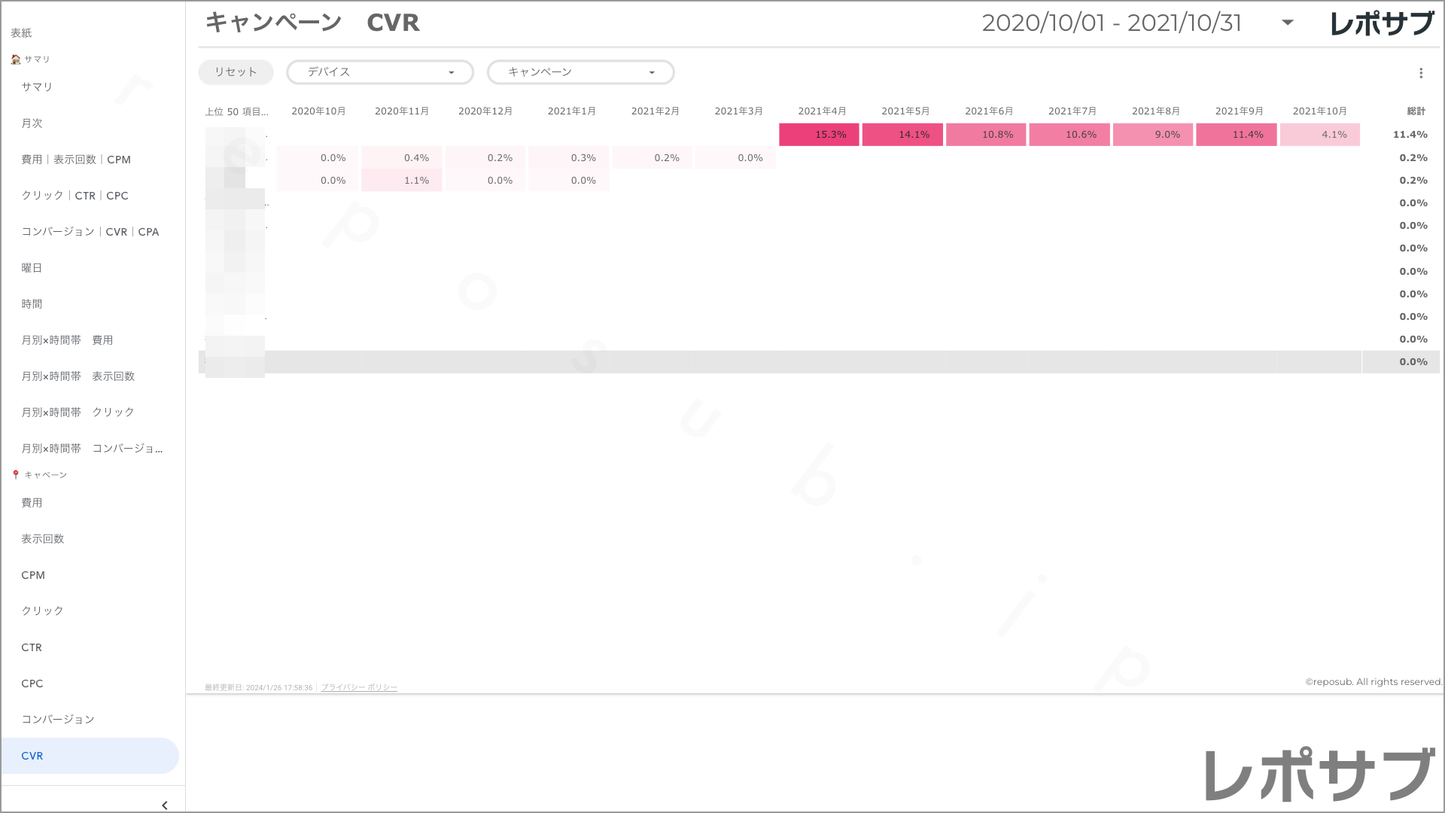The width and height of the screenshot is (1445, 813).
Task: Navigate to クリック｜CTR｜CPC page
Action: click(x=75, y=196)
